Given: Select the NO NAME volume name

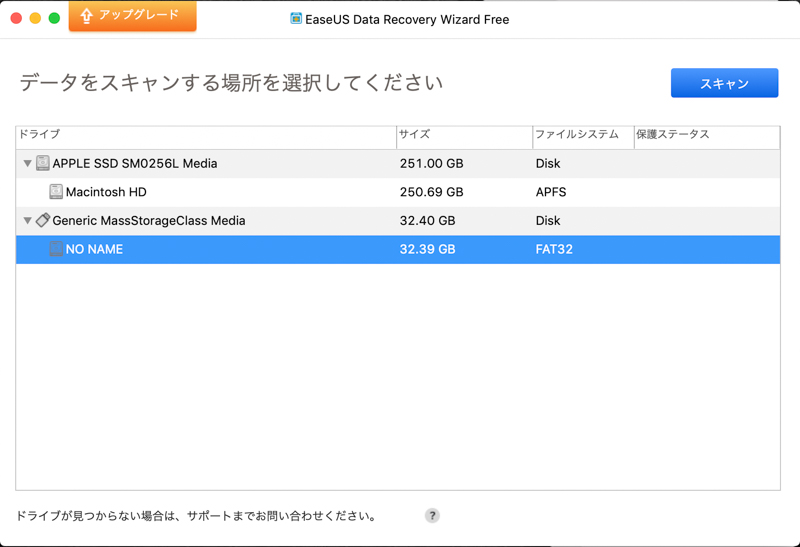Looking at the screenshot, I should tap(94, 249).
